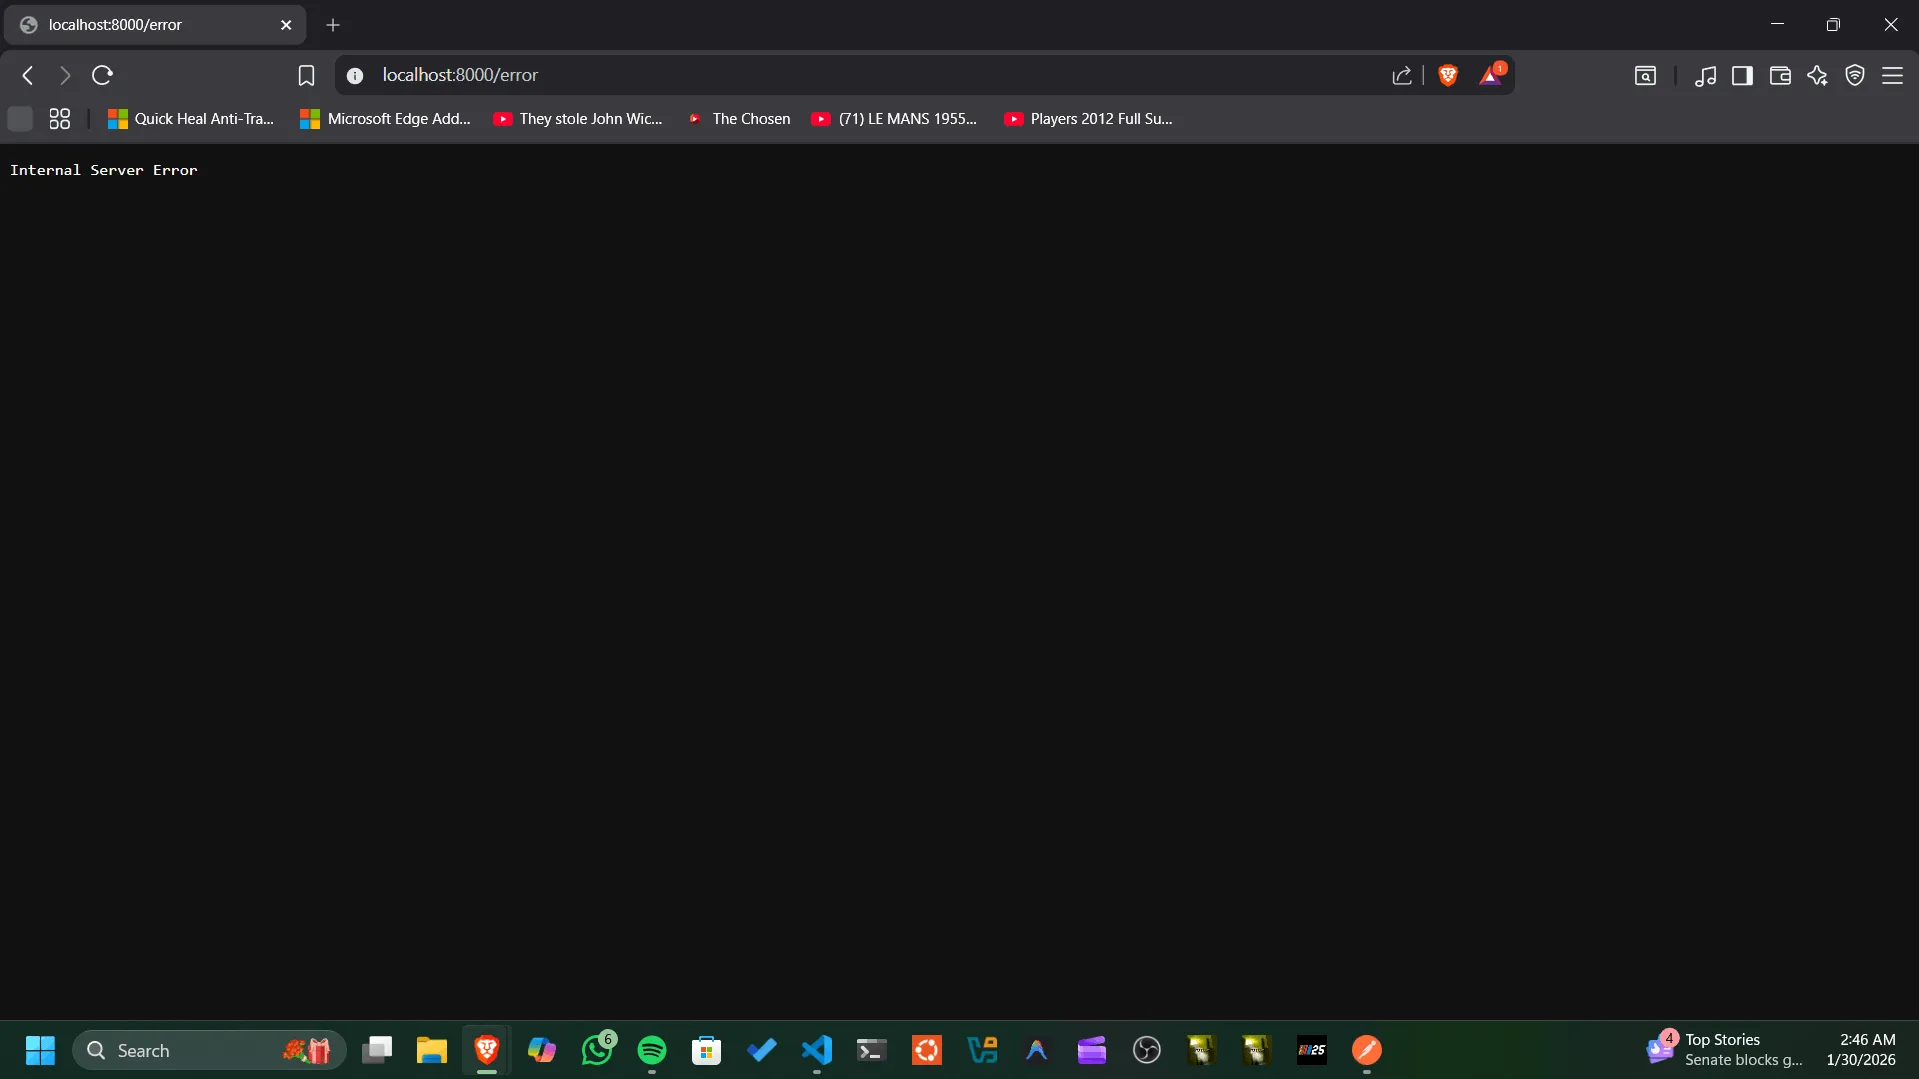
Task: Open Quick Heal Anti-Tra... bookmark
Action: tap(191, 119)
